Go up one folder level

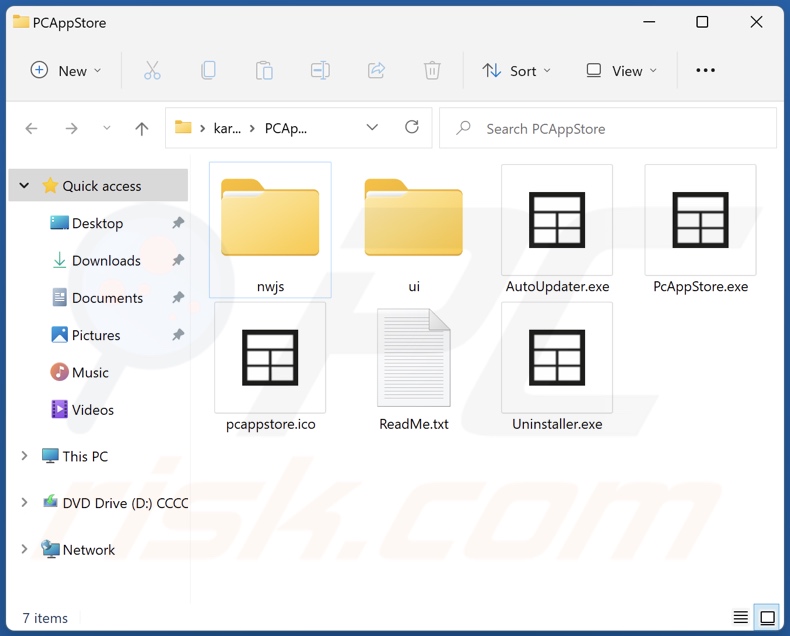tap(142, 129)
